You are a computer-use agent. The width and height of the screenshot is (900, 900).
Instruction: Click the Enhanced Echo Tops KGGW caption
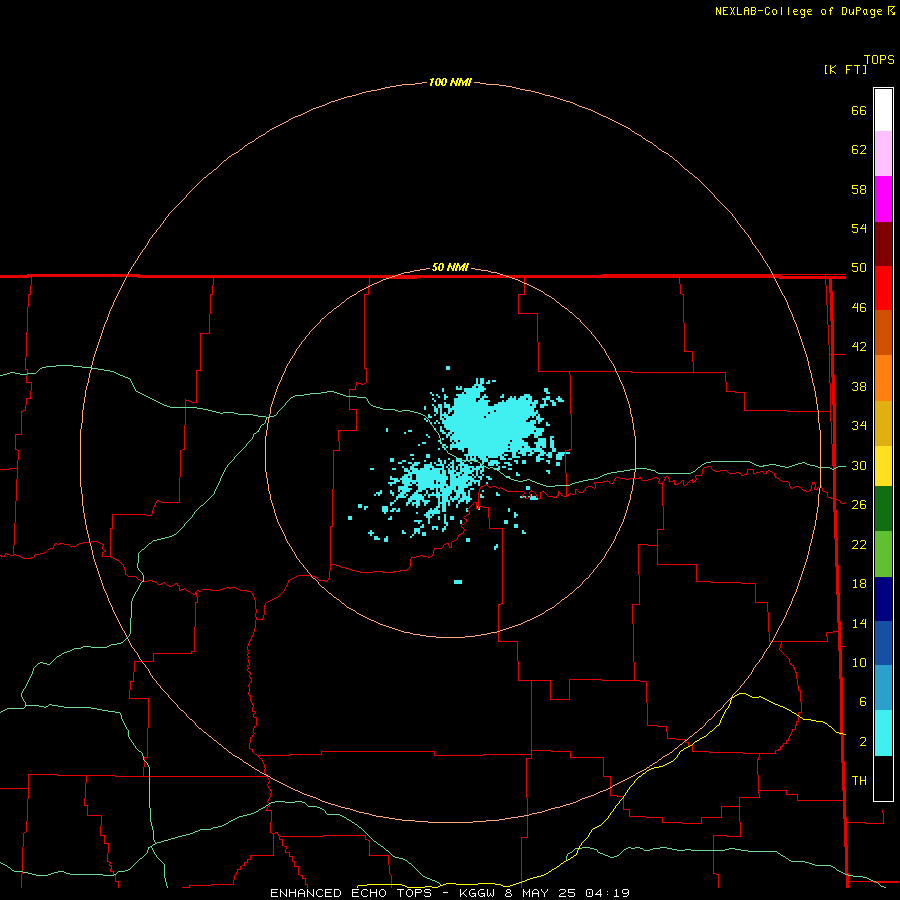tap(450, 893)
